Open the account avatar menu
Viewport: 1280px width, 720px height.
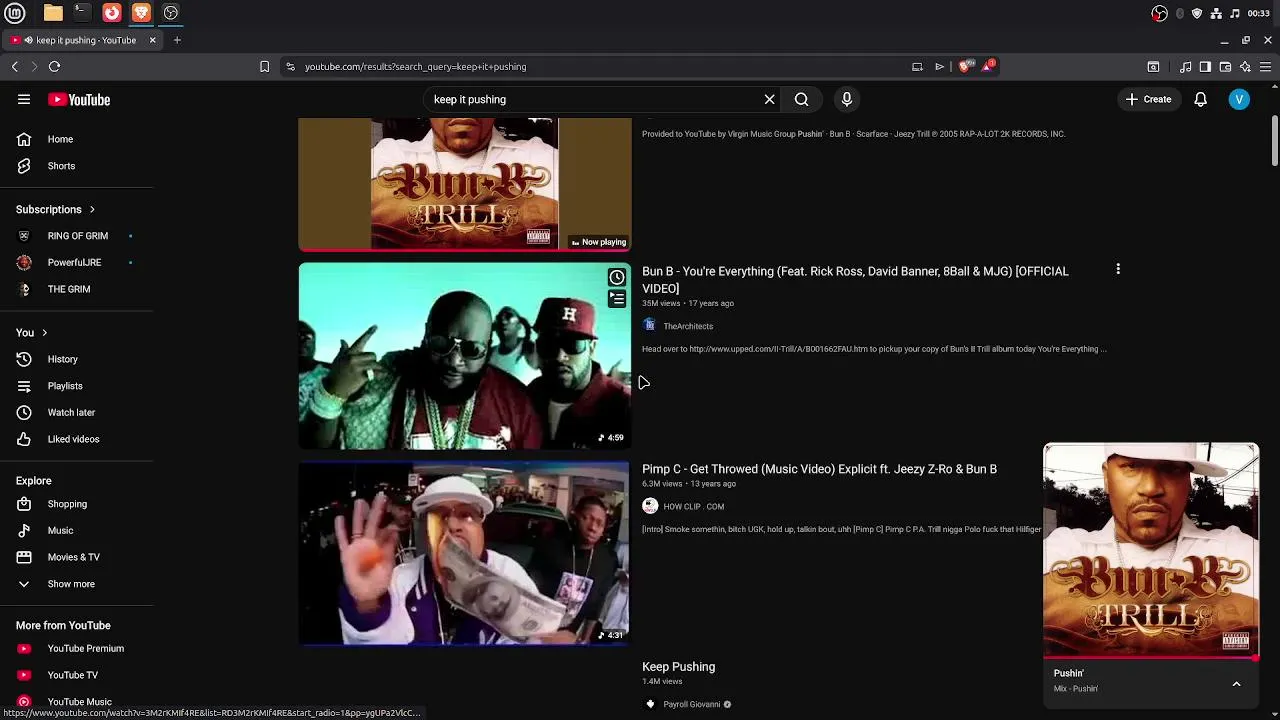pos(1239,99)
